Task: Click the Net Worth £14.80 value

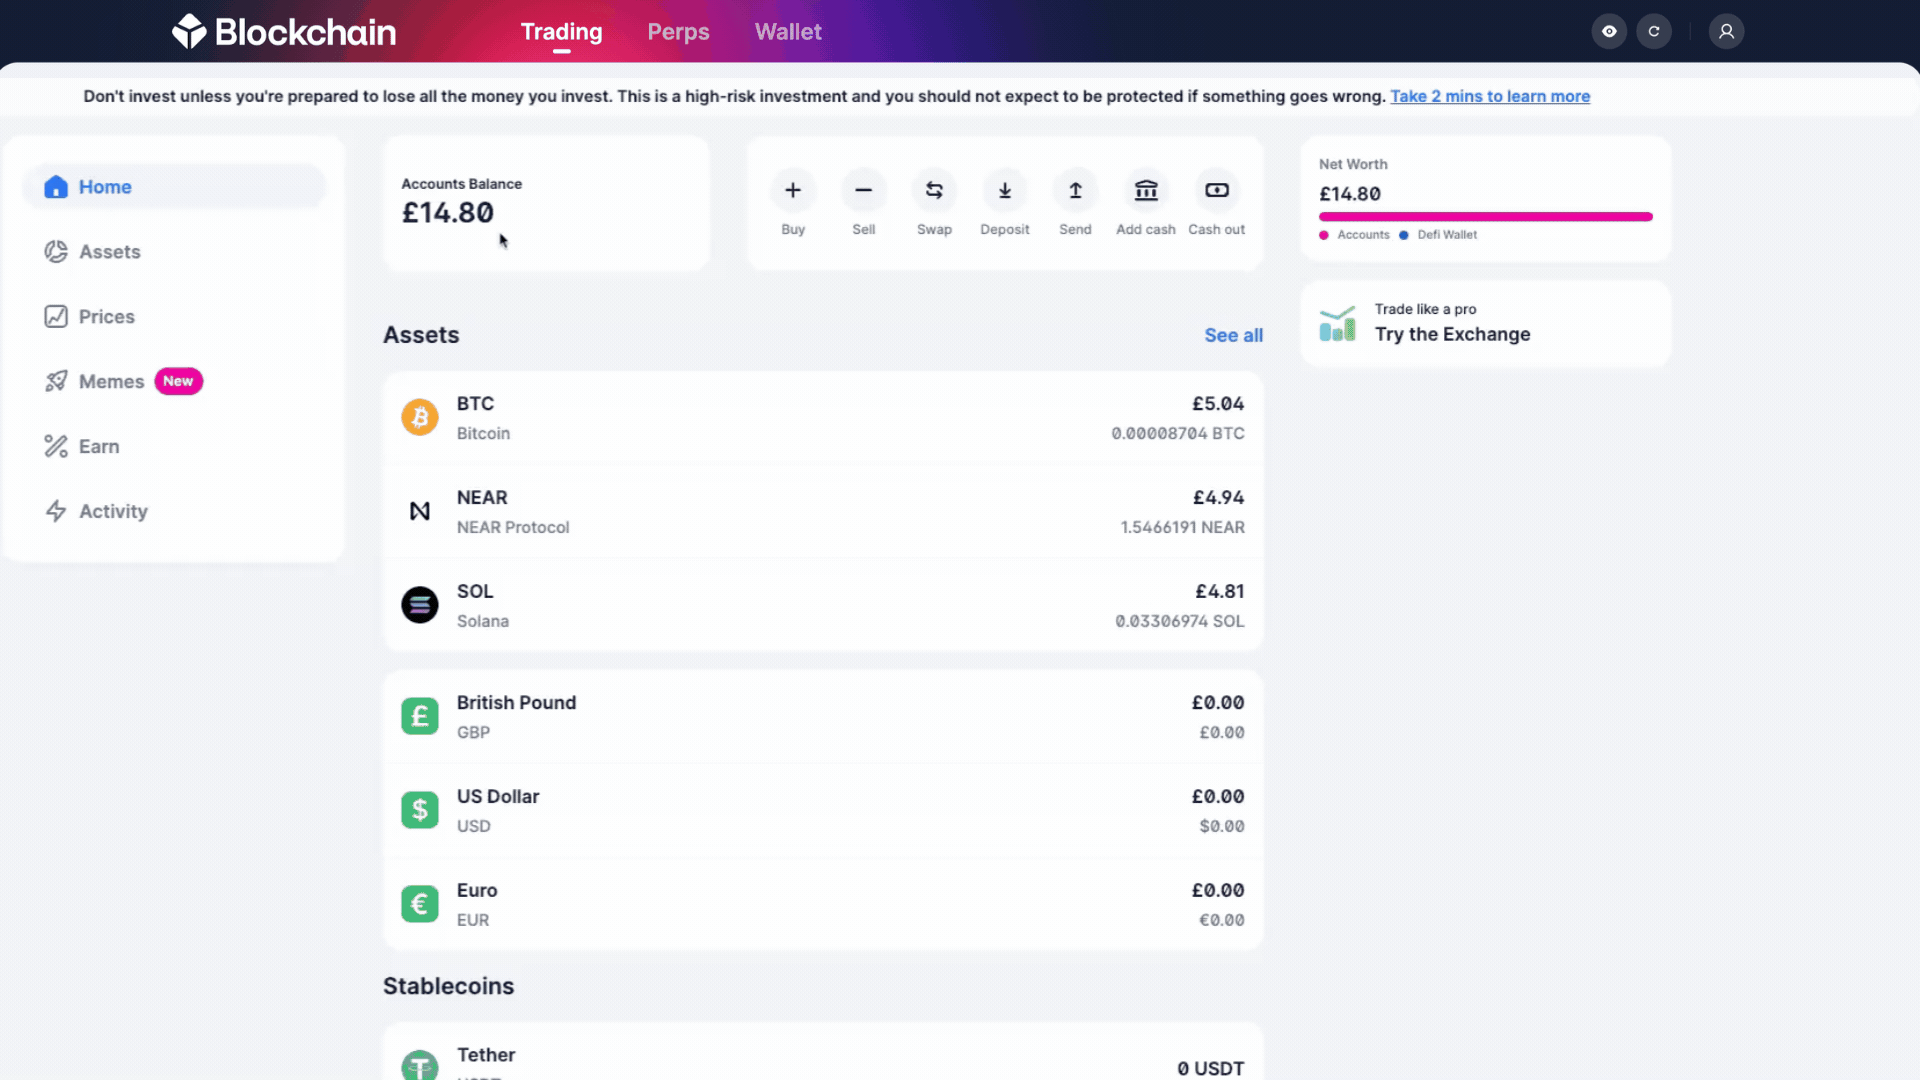Action: pyautogui.click(x=1350, y=194)
